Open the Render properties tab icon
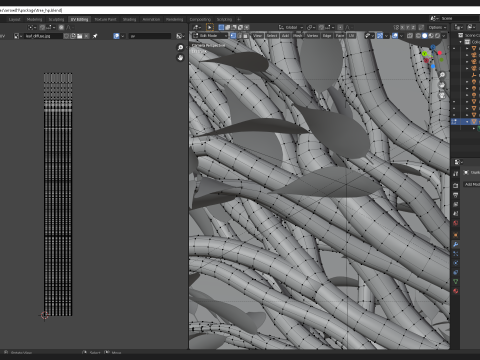The width and height of the screenshot is (480, 360). (455, 185)
